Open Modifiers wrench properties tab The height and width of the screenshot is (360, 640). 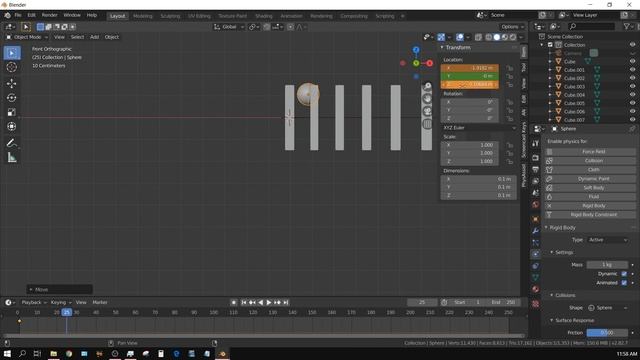536,231
